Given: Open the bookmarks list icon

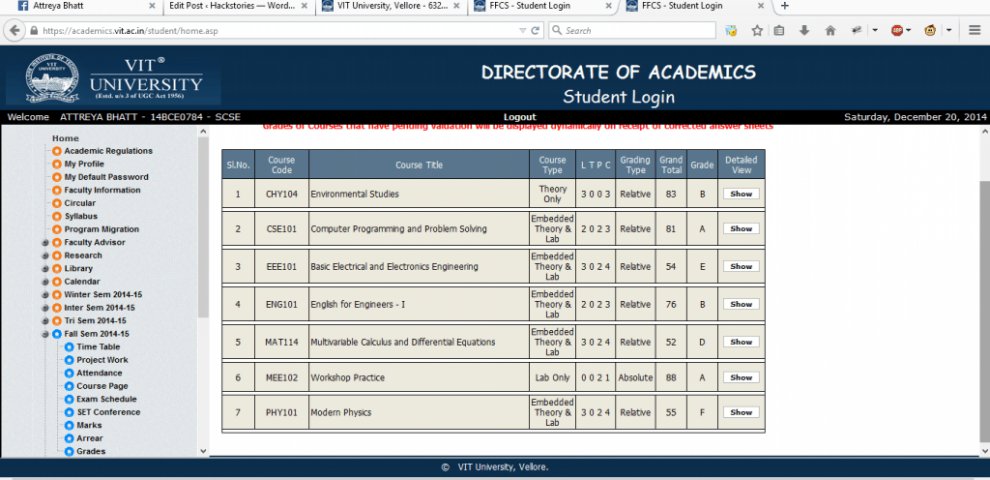Looking at the screenshot, I should click(x=779, y=30).
